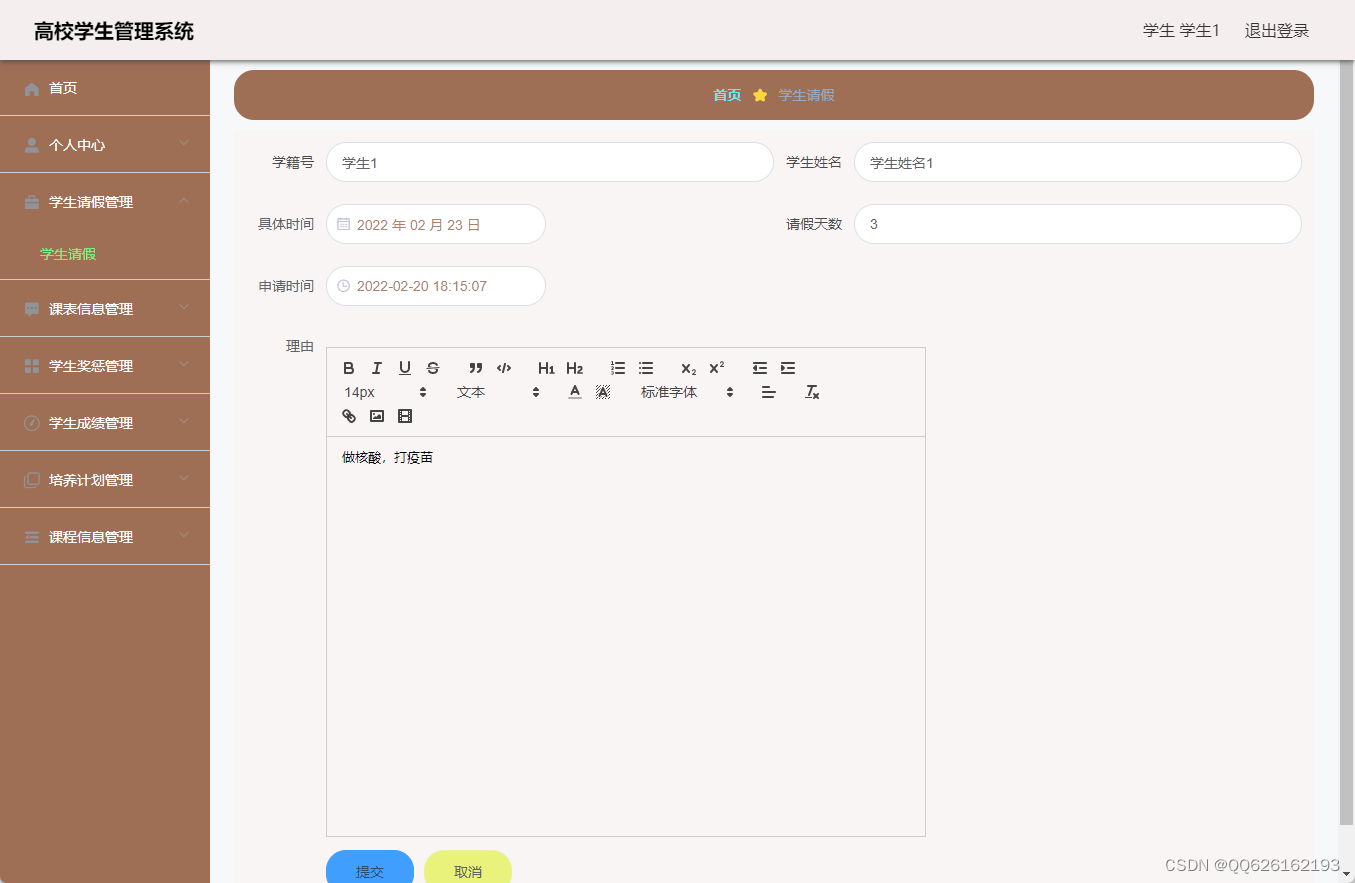1355x883 pixels.
Task: Apply Heading 2 style (H2)
Action: (x=574, y=368)
